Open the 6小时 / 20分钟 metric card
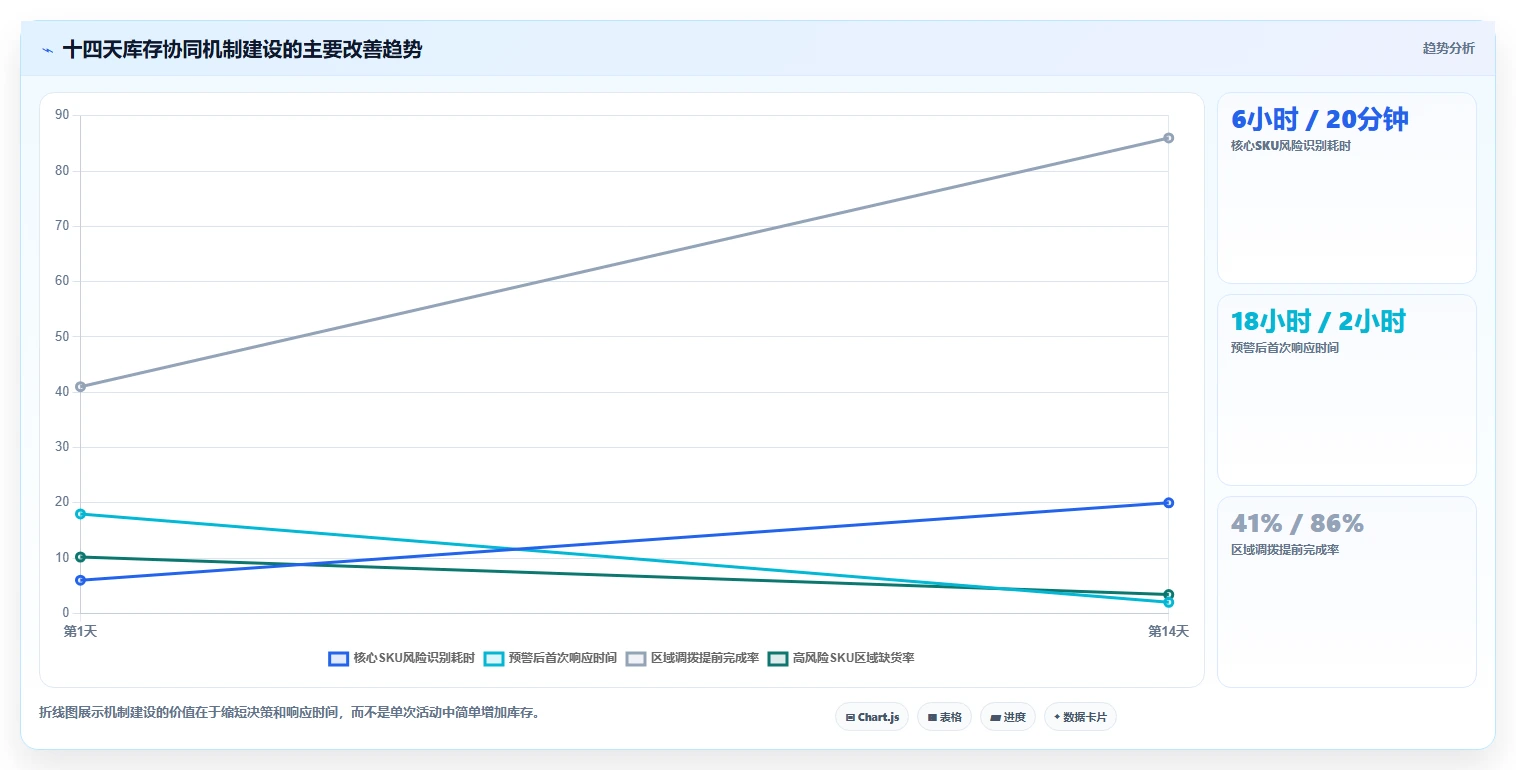This screenshot has height=770, width=1516. (x=1346, y=188)
